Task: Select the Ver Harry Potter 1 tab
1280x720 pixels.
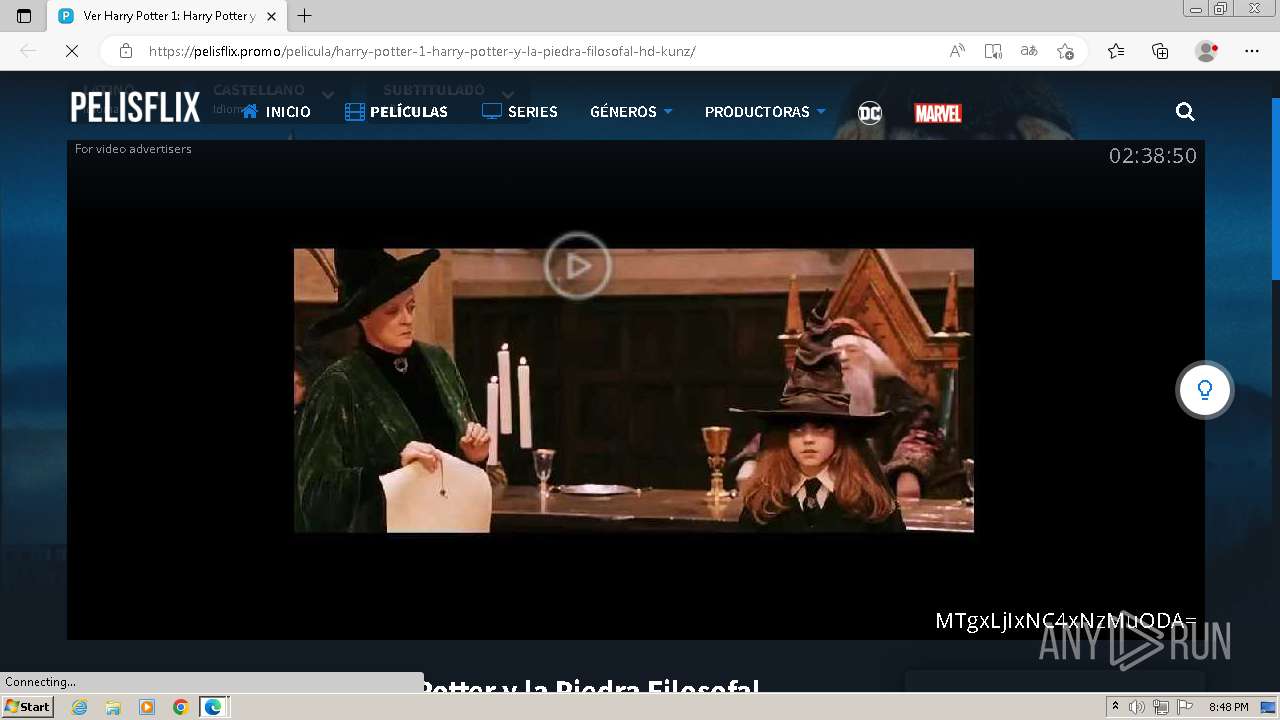Action: [168, 16]
